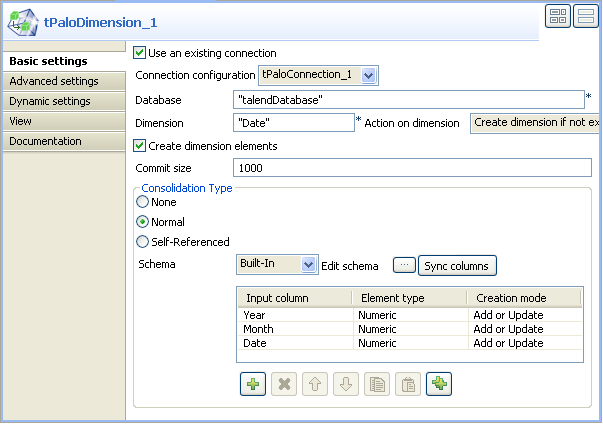This screenshot has height=424, width=603.
Task: Uncheck Use an existing connection
Action: [x=140, y=53]
